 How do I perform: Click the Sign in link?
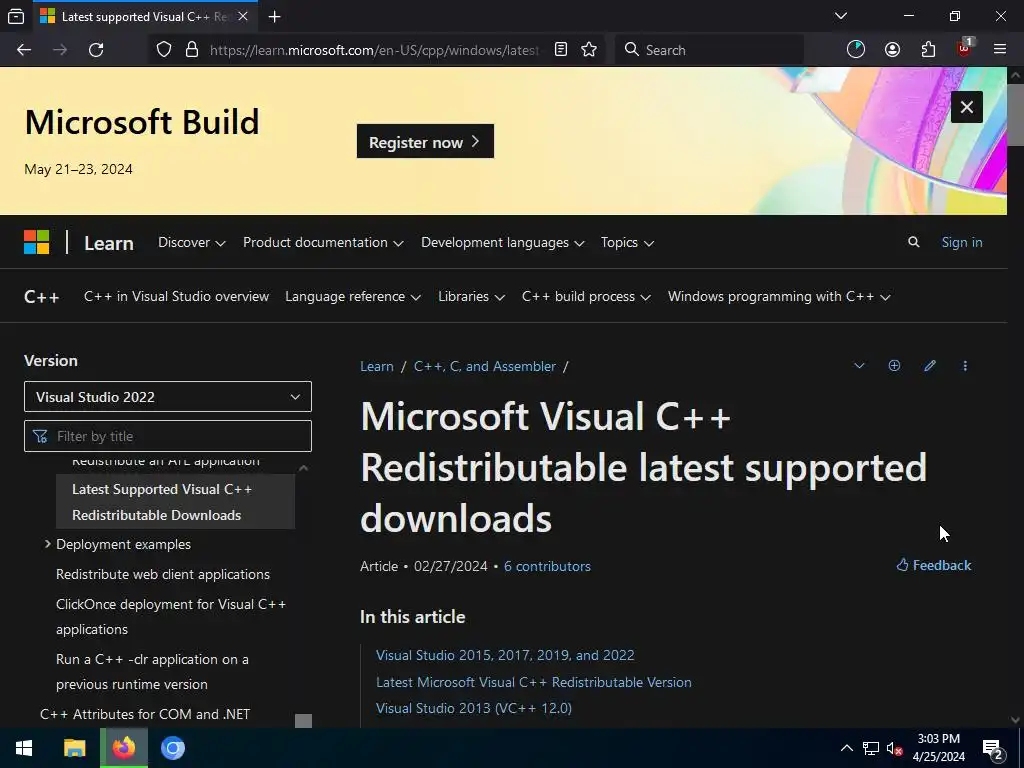tap(961, 242)
